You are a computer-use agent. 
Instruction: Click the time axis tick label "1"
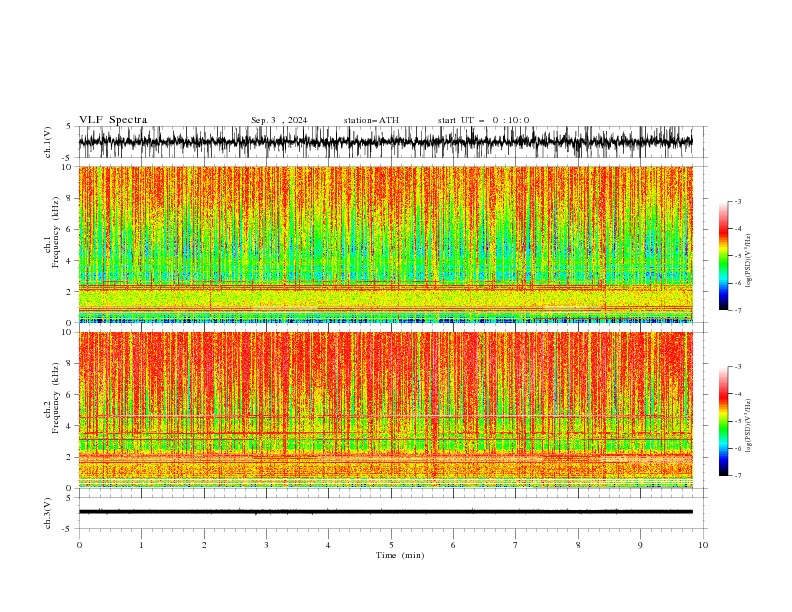point(141,545)
